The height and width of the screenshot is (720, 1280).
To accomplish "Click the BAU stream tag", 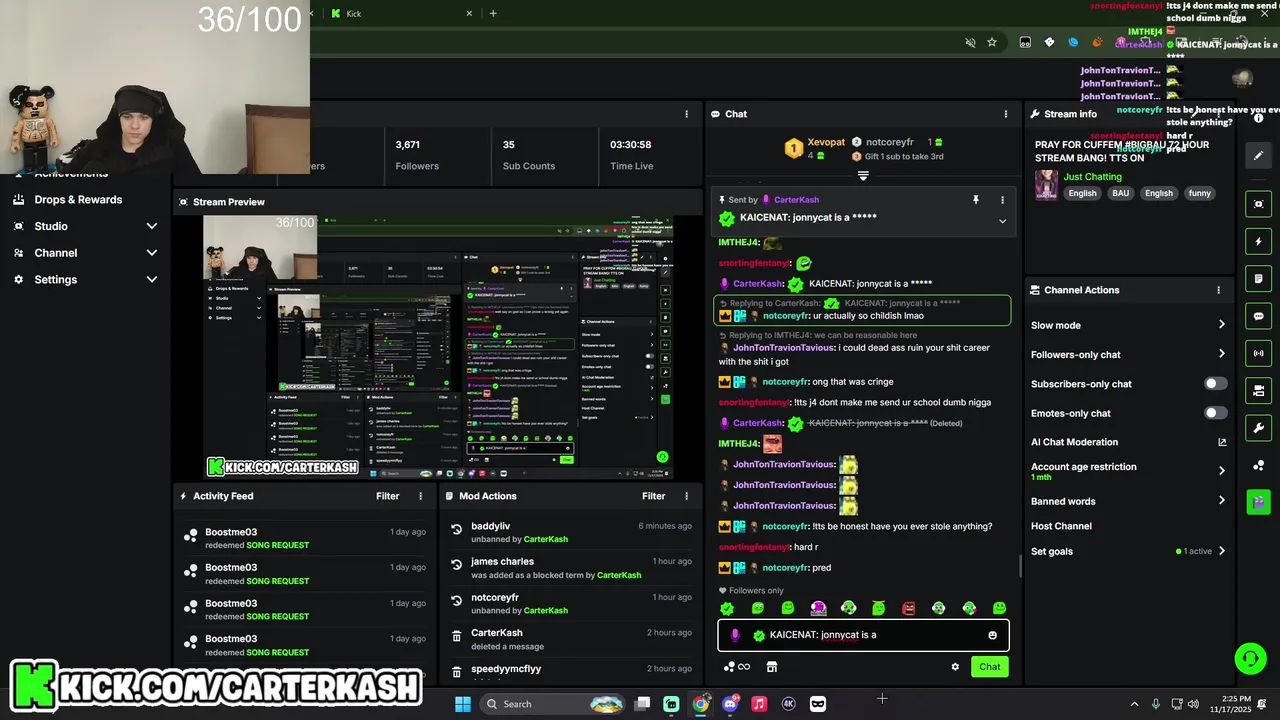I will pyautogui.click(x=1120, y=193).
